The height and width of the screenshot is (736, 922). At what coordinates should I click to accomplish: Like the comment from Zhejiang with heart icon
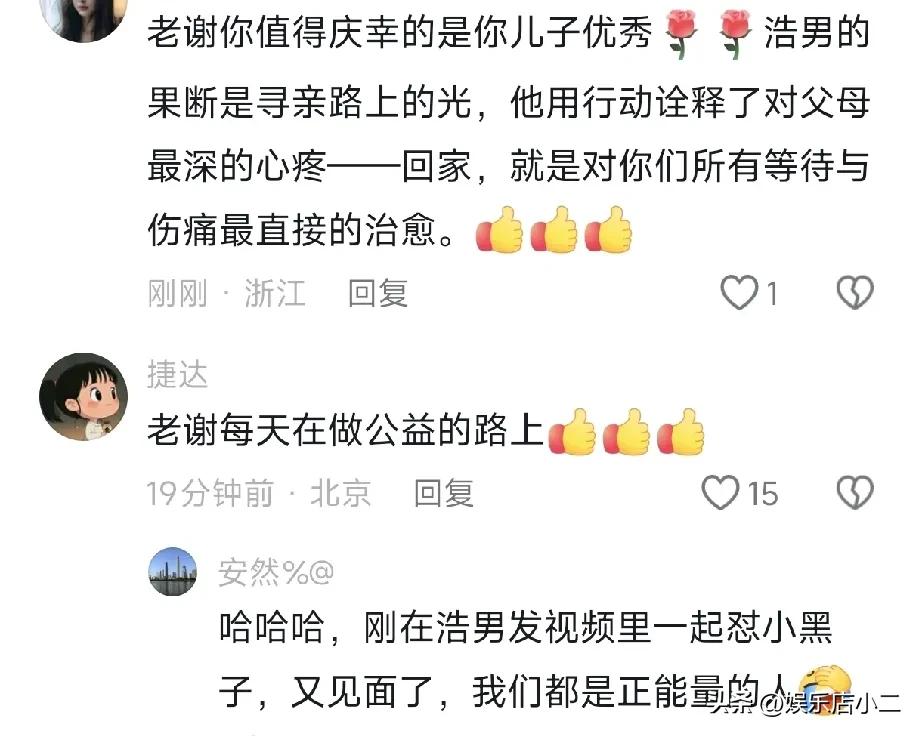739,292
